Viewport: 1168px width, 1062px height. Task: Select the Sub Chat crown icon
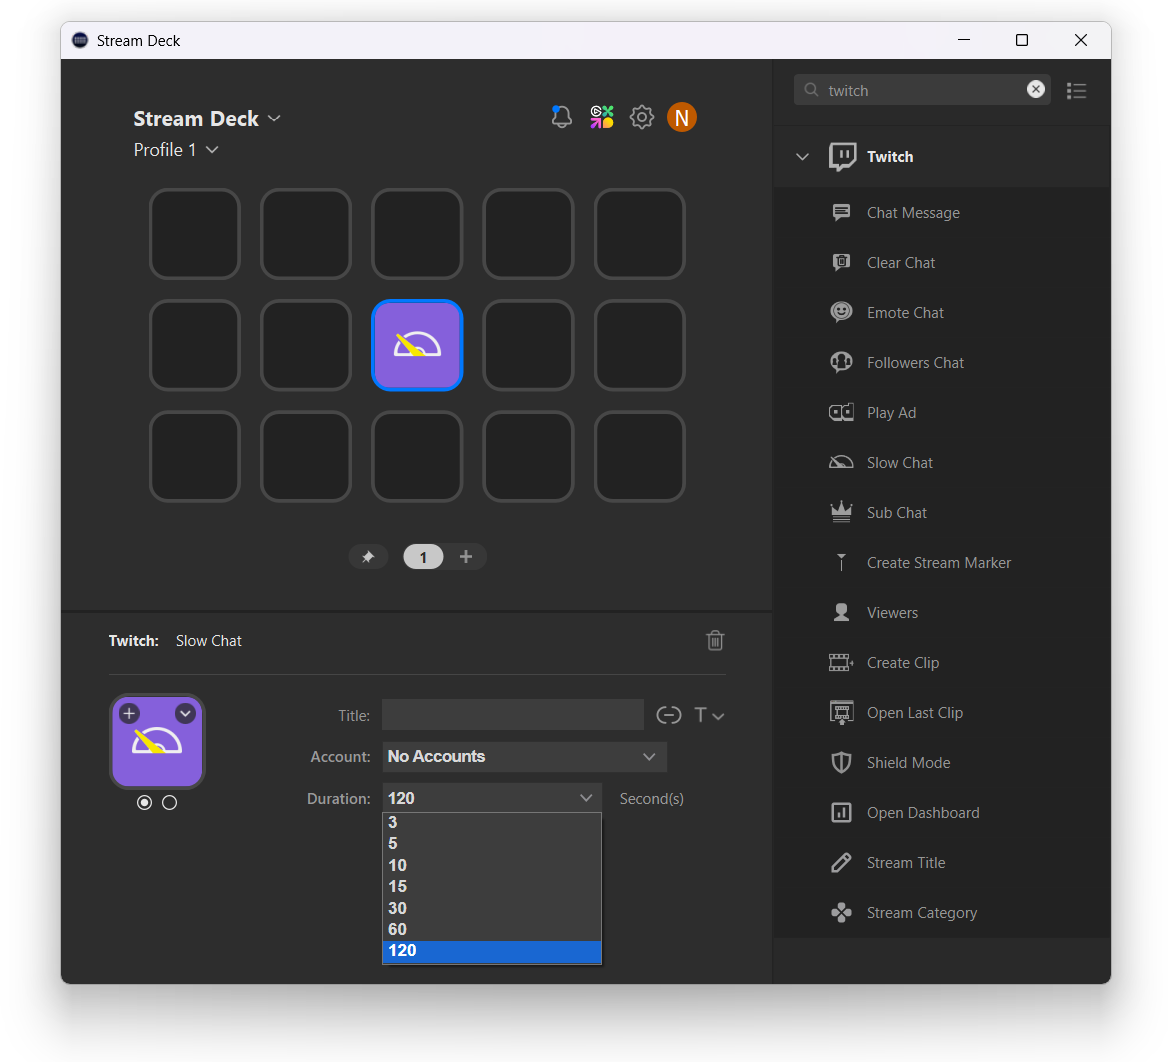click(841, 512)
